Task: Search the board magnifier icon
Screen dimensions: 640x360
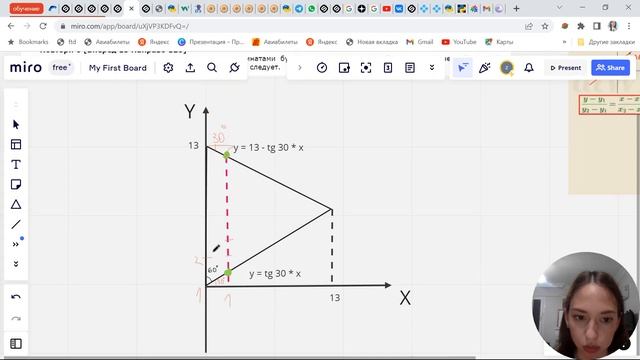Action: click(212, 68)
